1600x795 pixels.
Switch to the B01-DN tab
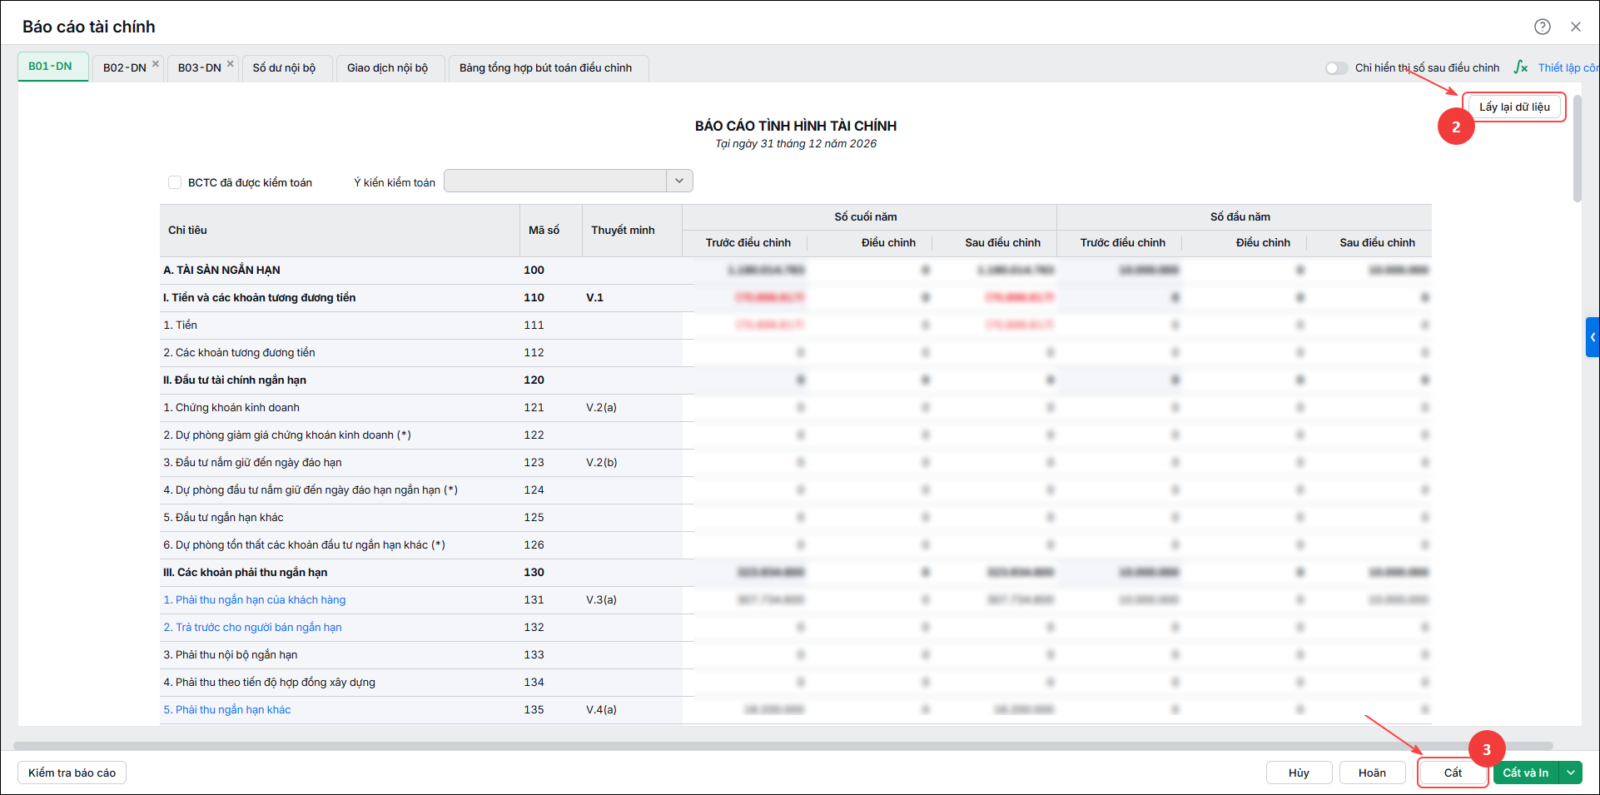52,67
